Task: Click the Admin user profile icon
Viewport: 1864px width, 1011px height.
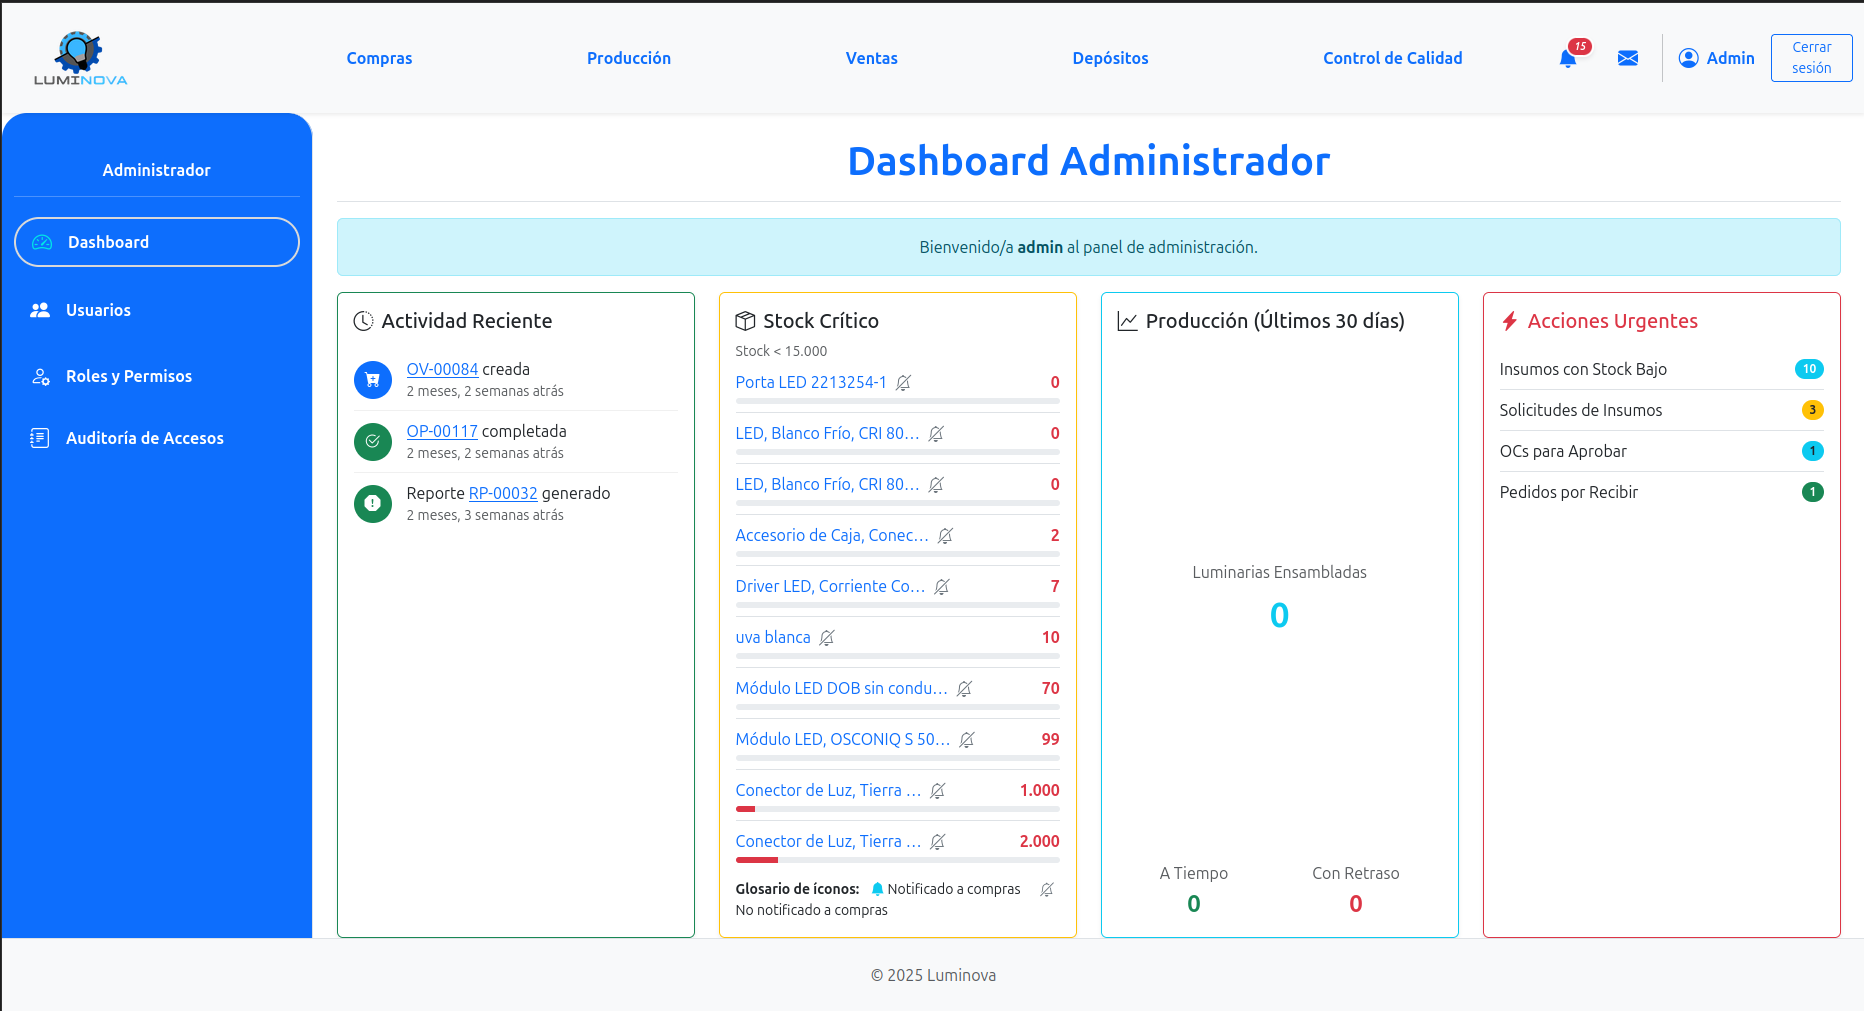Action: (x=1688, y=58)
